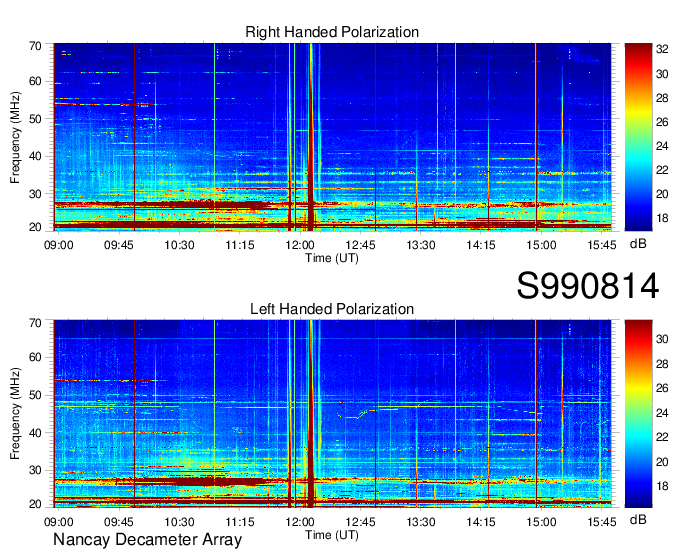Click the 60 MHz tick of Left Handed plot
This screenshot has height=552, width=680.
35,357
